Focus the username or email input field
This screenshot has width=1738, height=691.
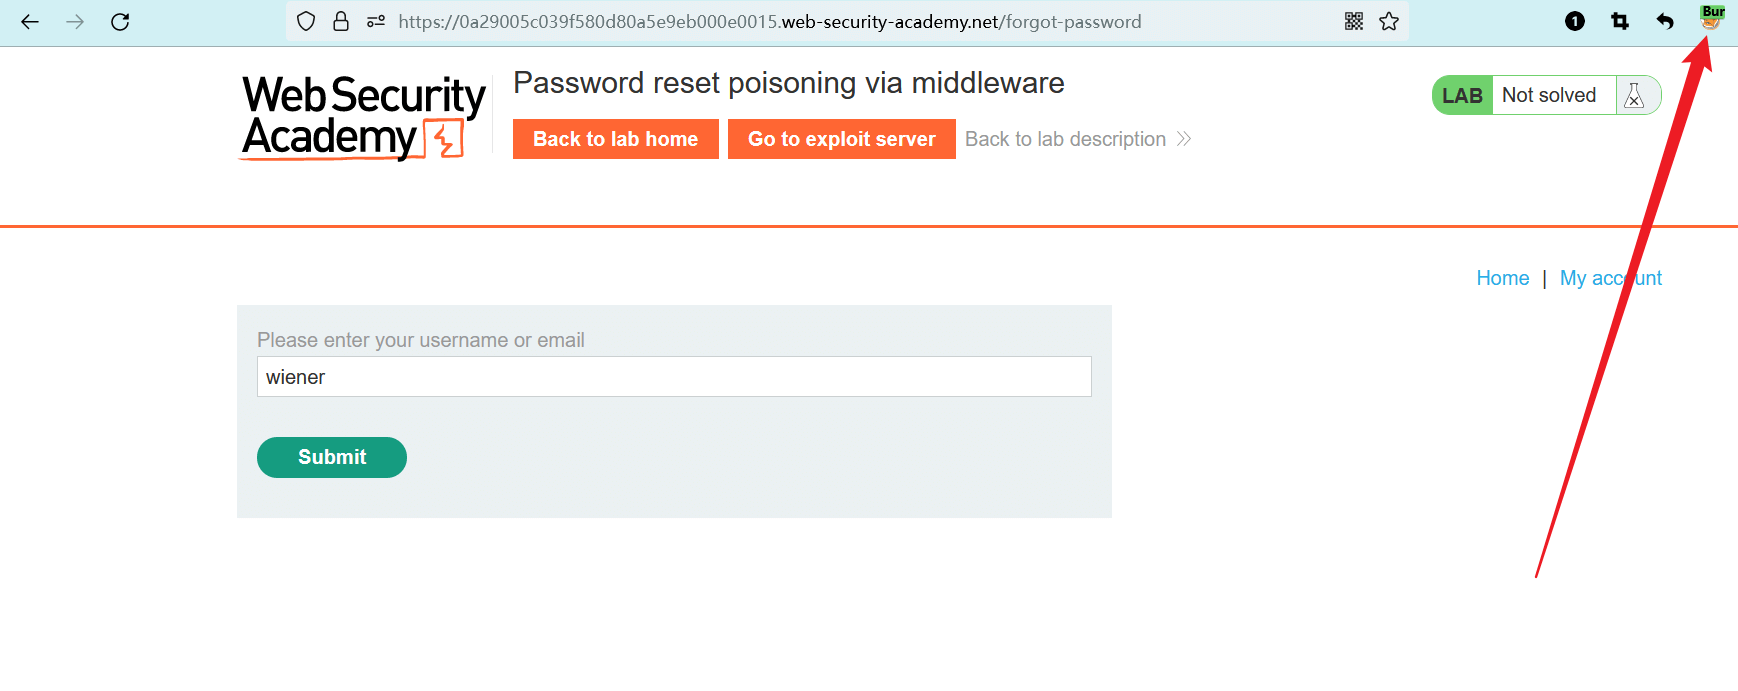coord(674,377)
